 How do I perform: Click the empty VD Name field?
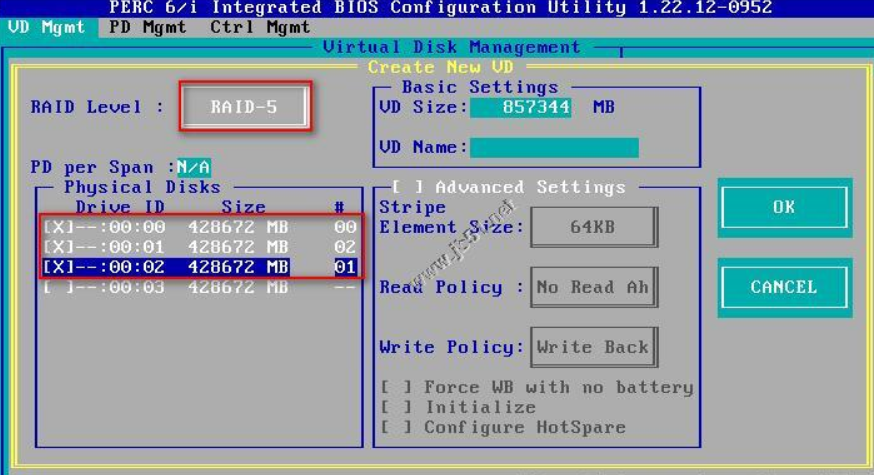(554, 148)
